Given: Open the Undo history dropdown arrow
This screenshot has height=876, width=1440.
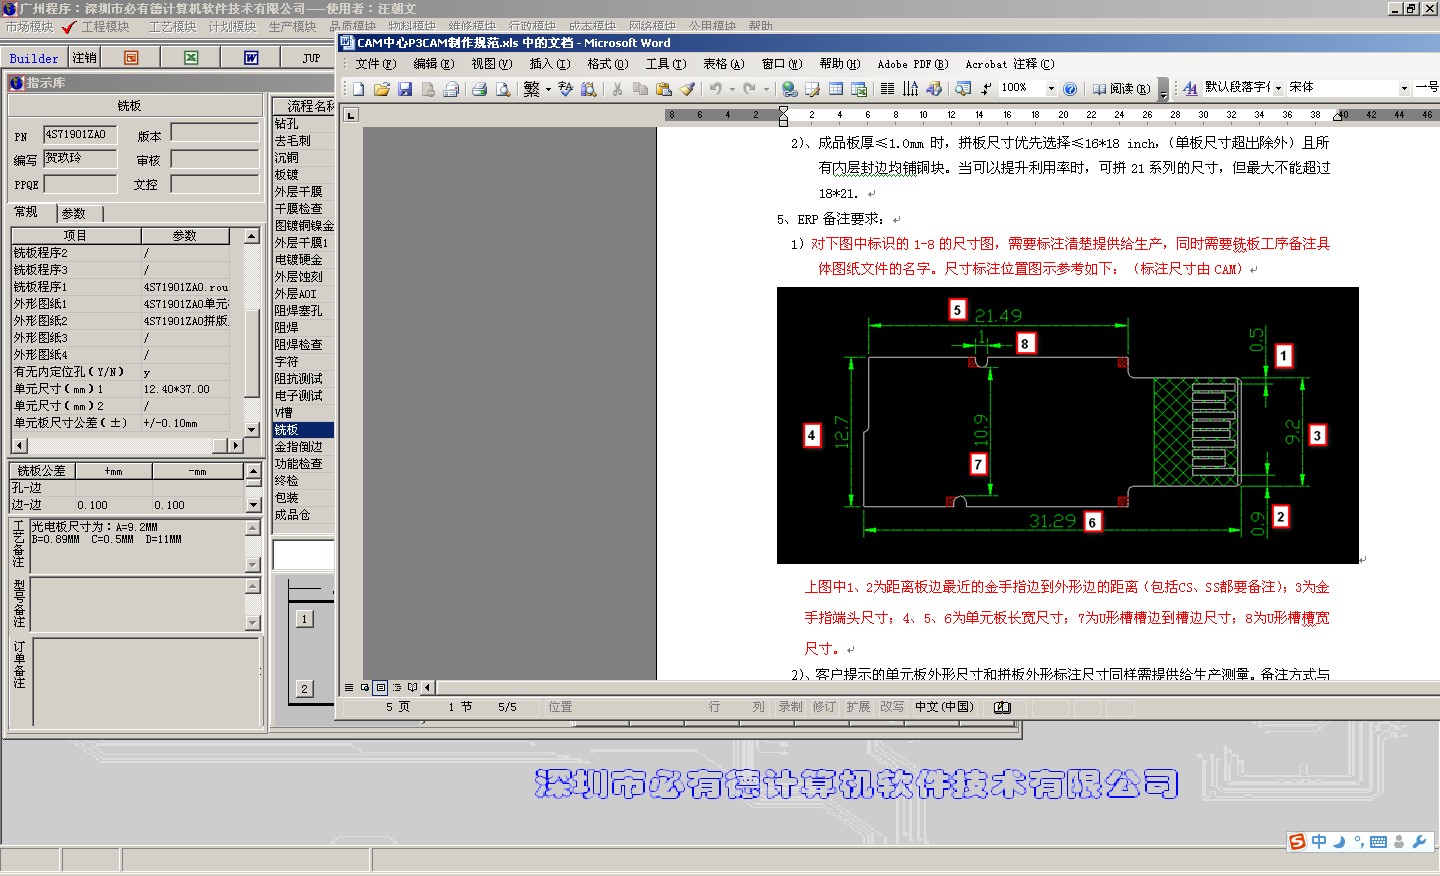Looking at the screenshot, I should 732,89.
